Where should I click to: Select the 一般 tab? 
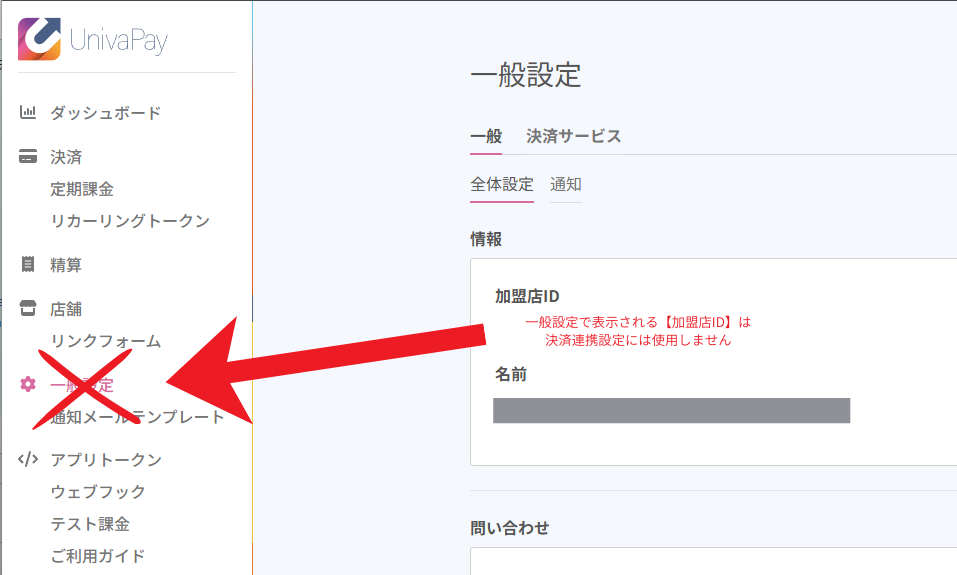tap(486, 137)
